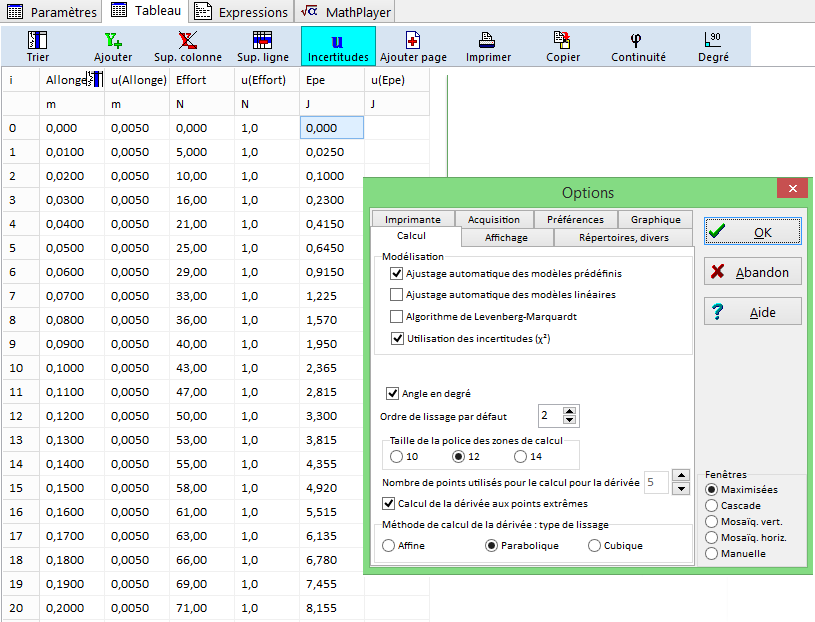This screenshot has width=815, height=622.
Task: Click Effort cell with value 71,00
Action: point(202,608)
